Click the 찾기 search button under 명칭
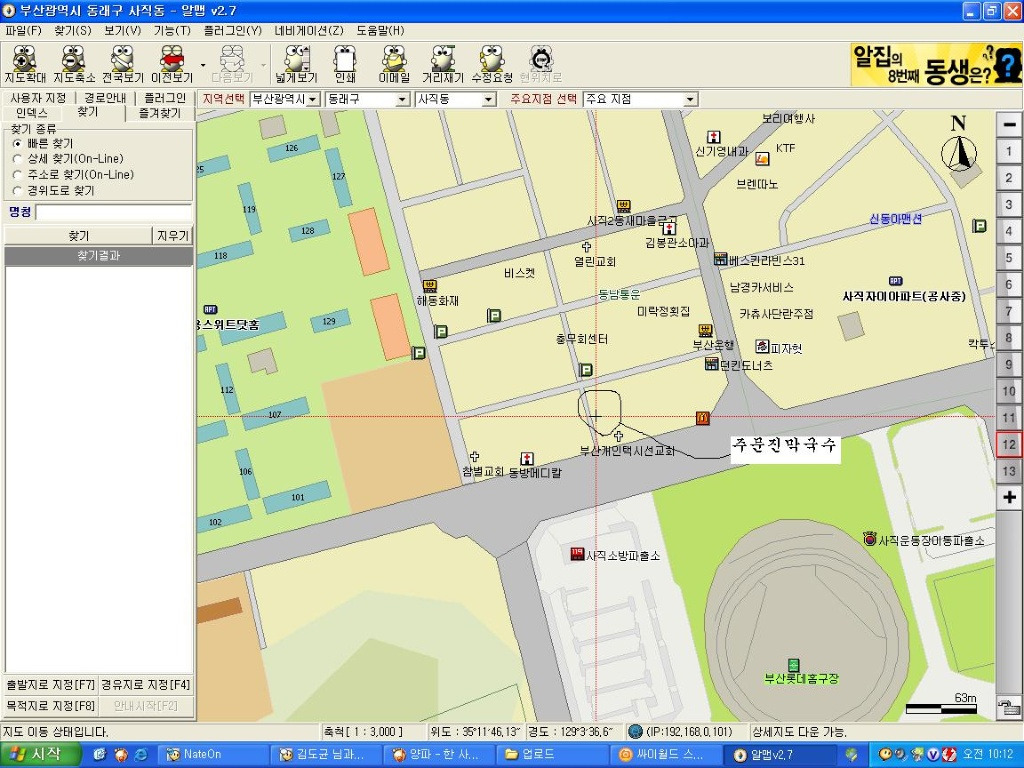 point(78,235)
